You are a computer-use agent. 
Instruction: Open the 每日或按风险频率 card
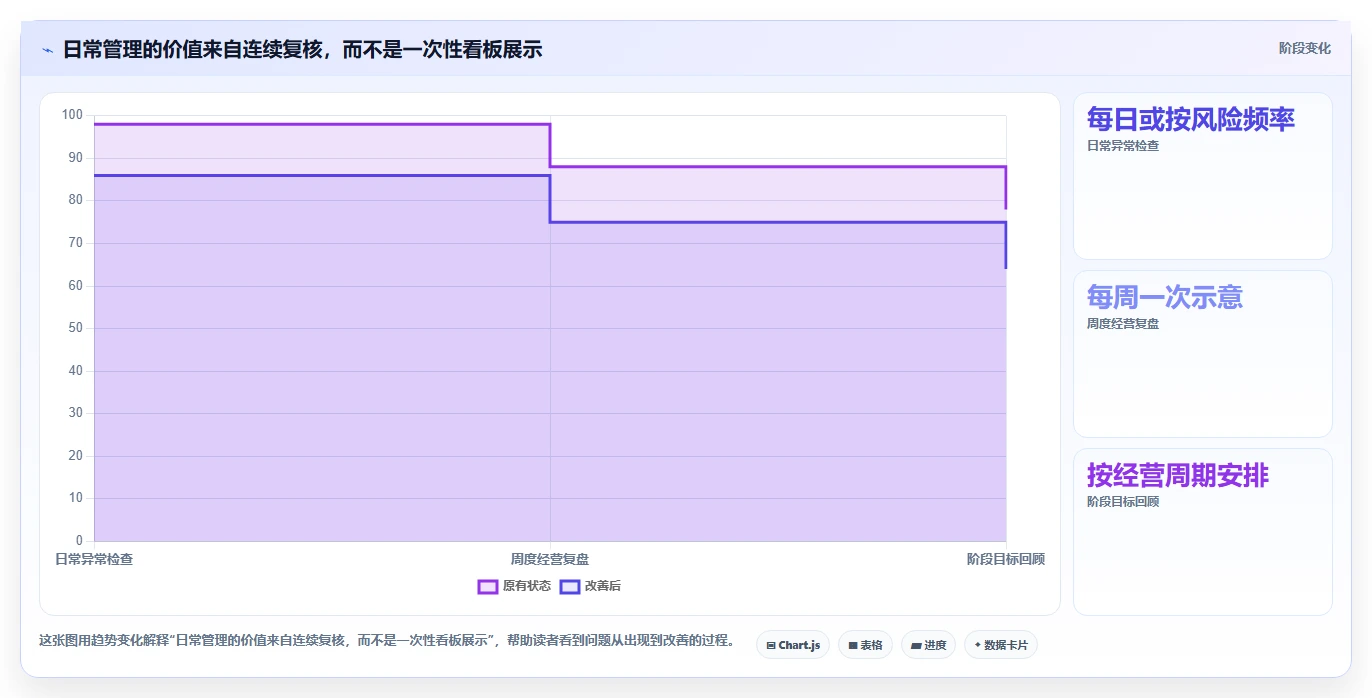(x=1203, y=176)
